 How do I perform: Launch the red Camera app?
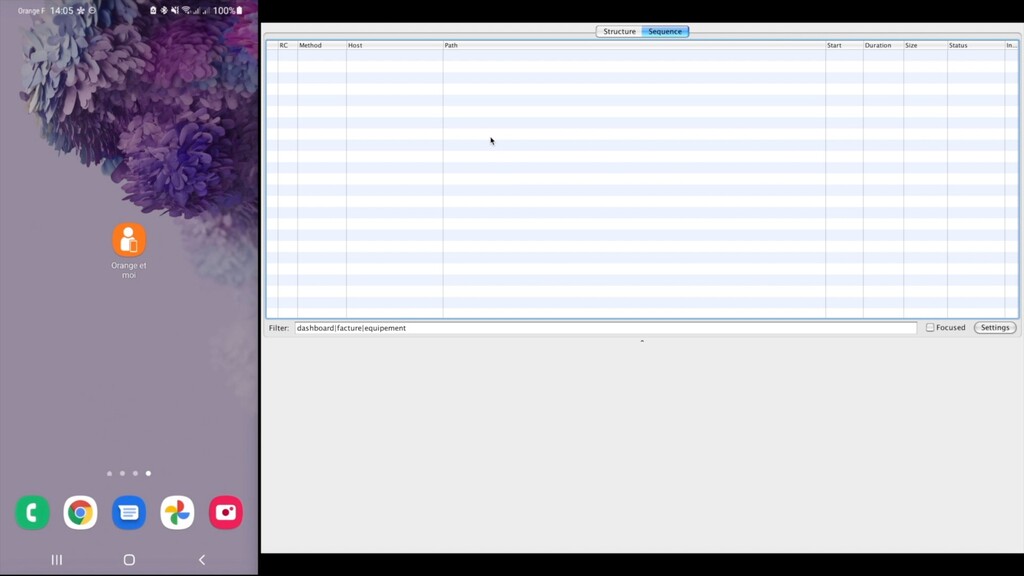coord(225,512)
